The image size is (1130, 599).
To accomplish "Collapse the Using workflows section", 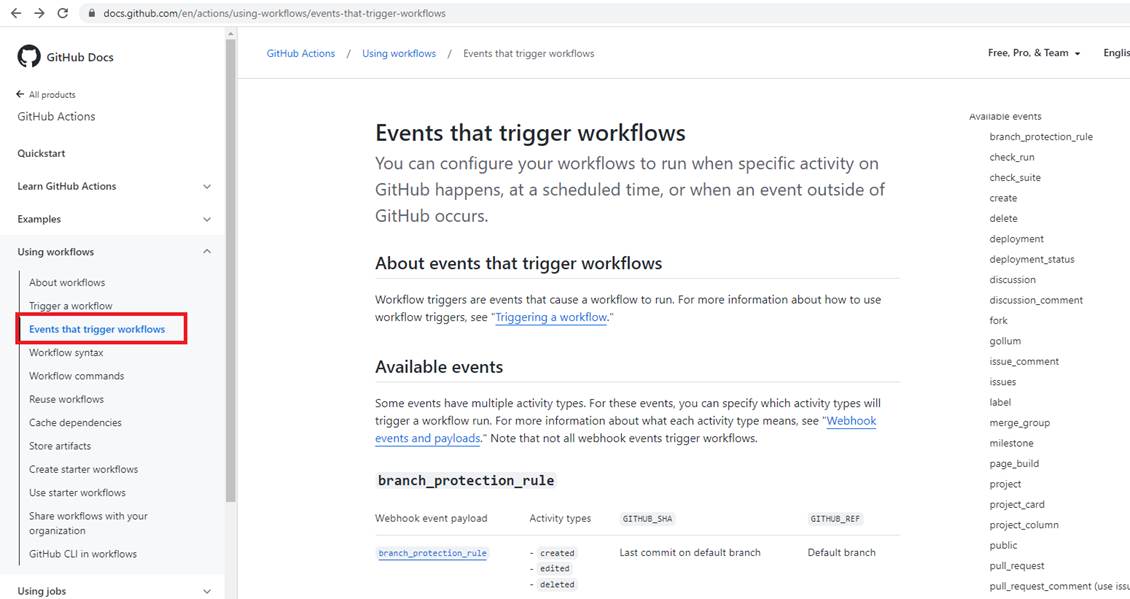I will [x=207, y=252].
